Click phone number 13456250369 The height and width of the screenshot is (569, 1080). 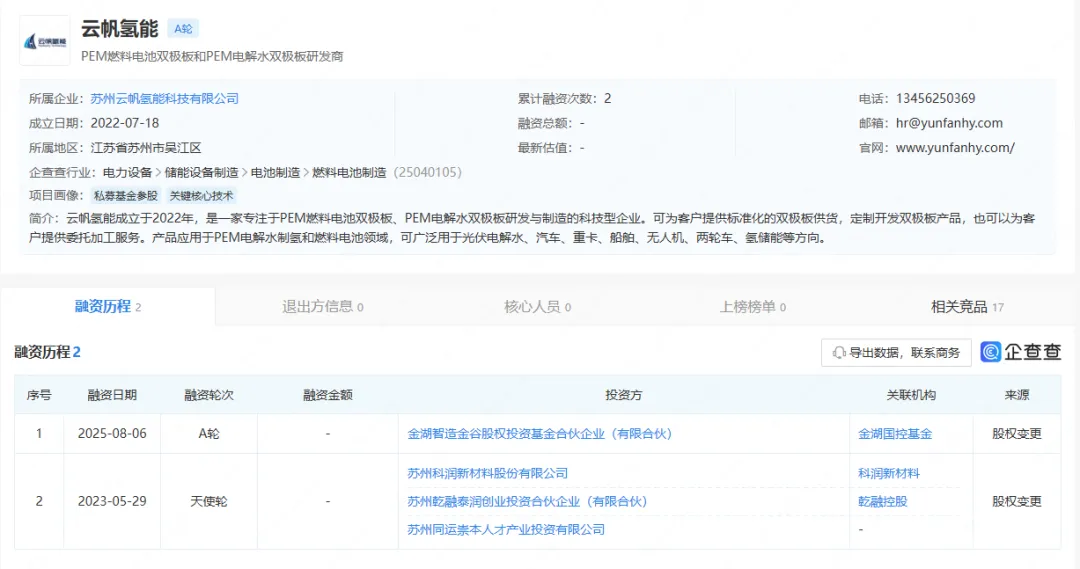coord(935,99)
